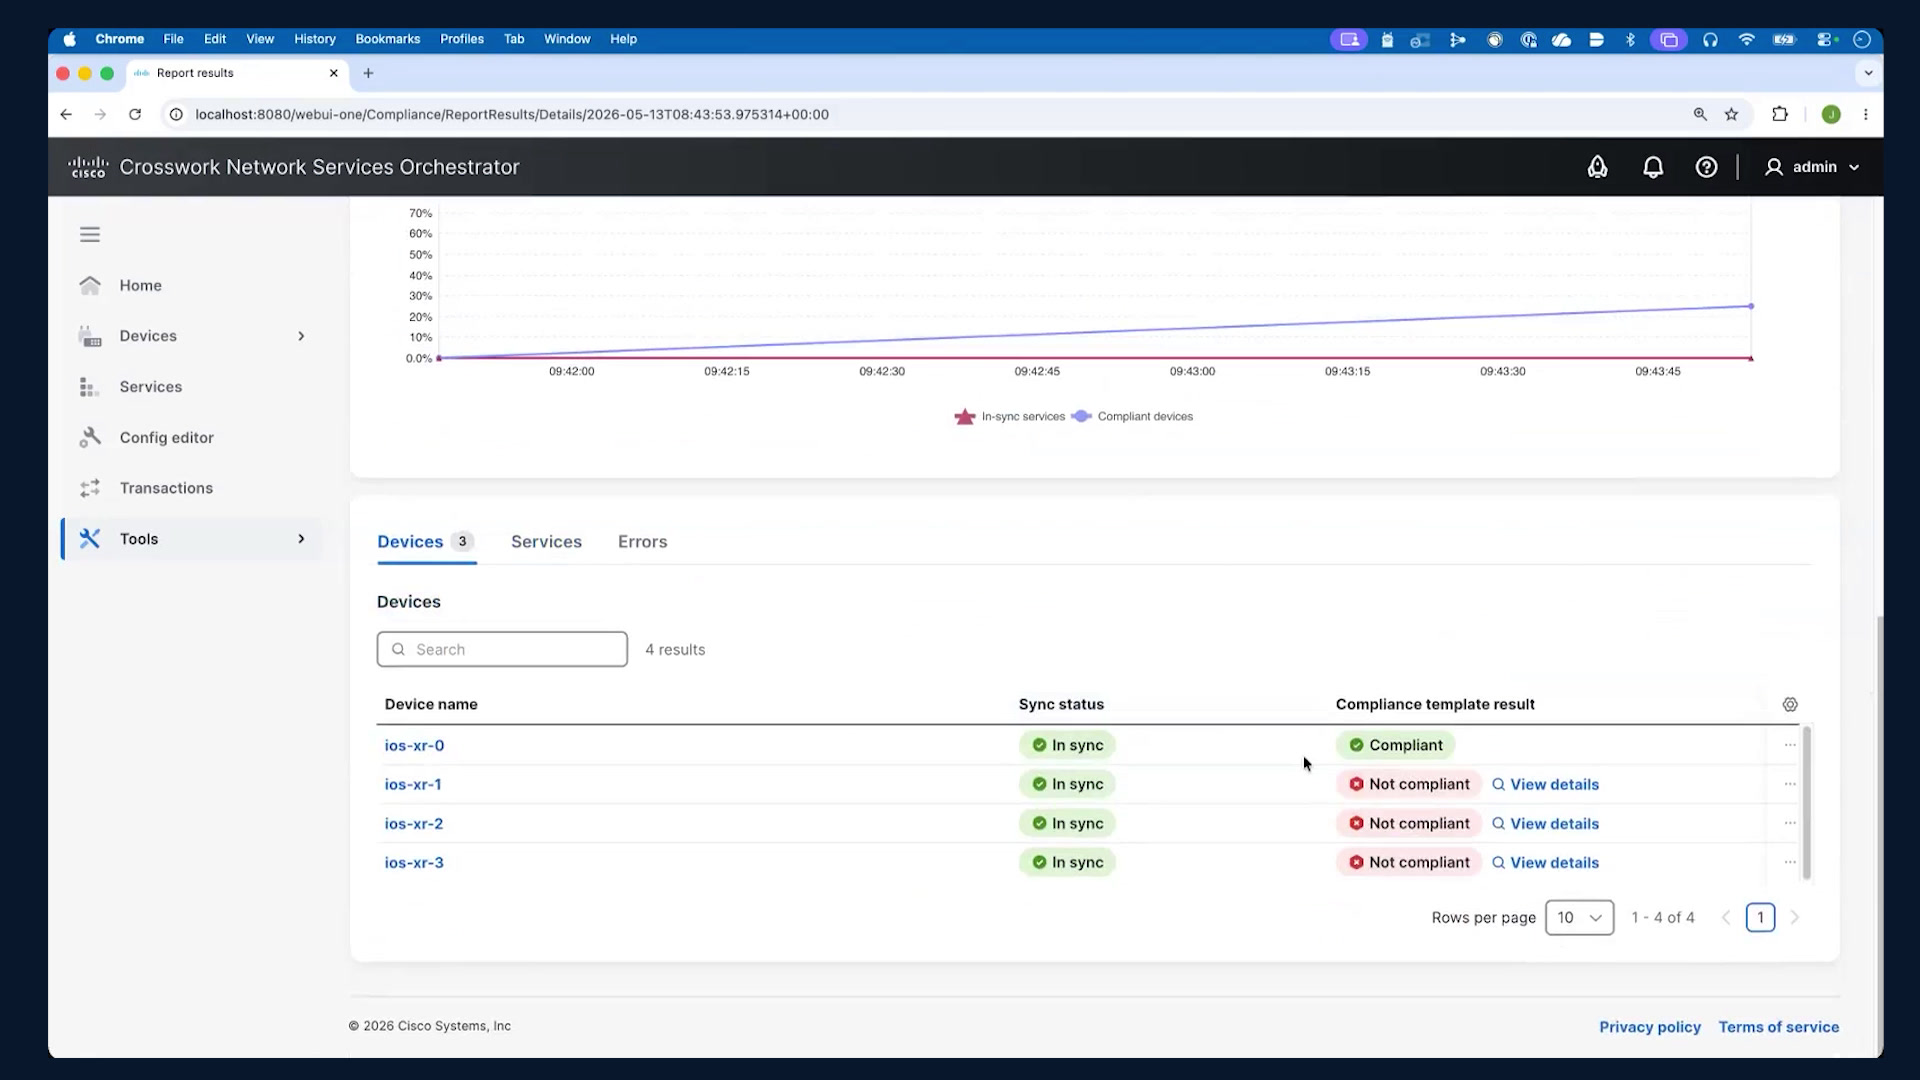View details for ios-xr-1
The width and height of the screenshot is (1920, 1080).
point(1545,785)
